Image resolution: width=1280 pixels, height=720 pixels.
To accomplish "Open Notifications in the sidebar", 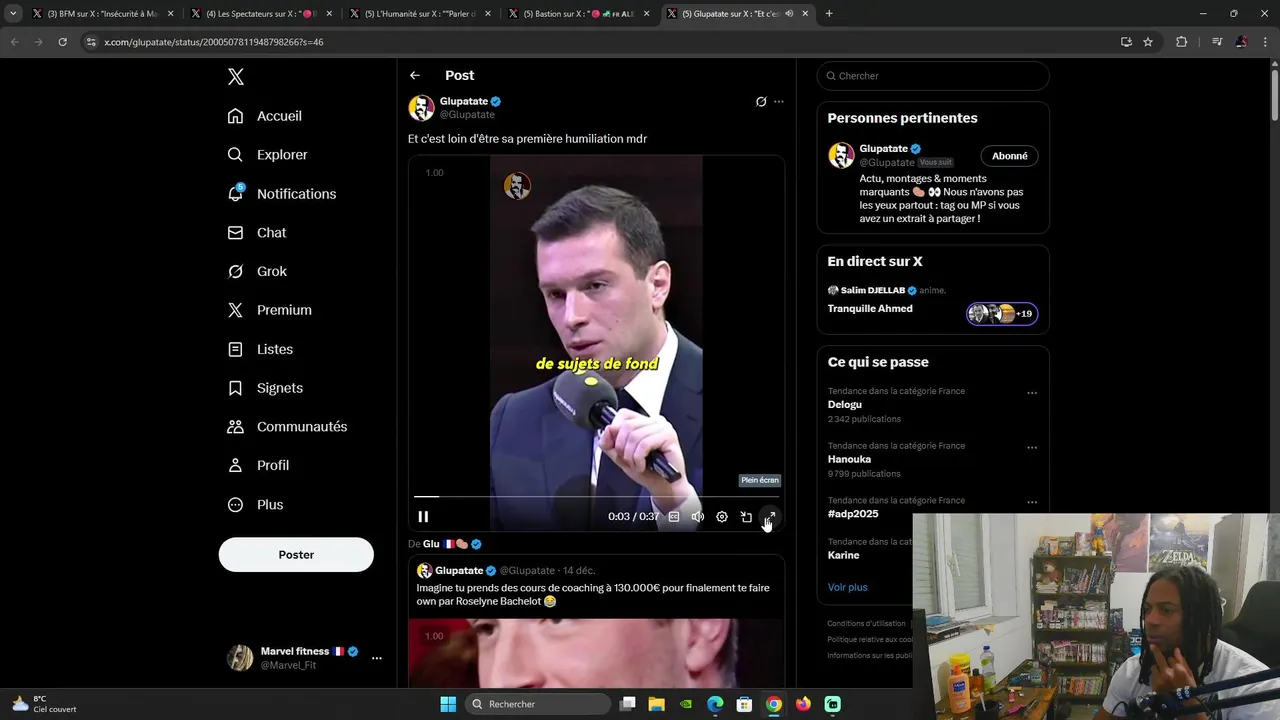I will pyautogui.click(x=282, y=194).
